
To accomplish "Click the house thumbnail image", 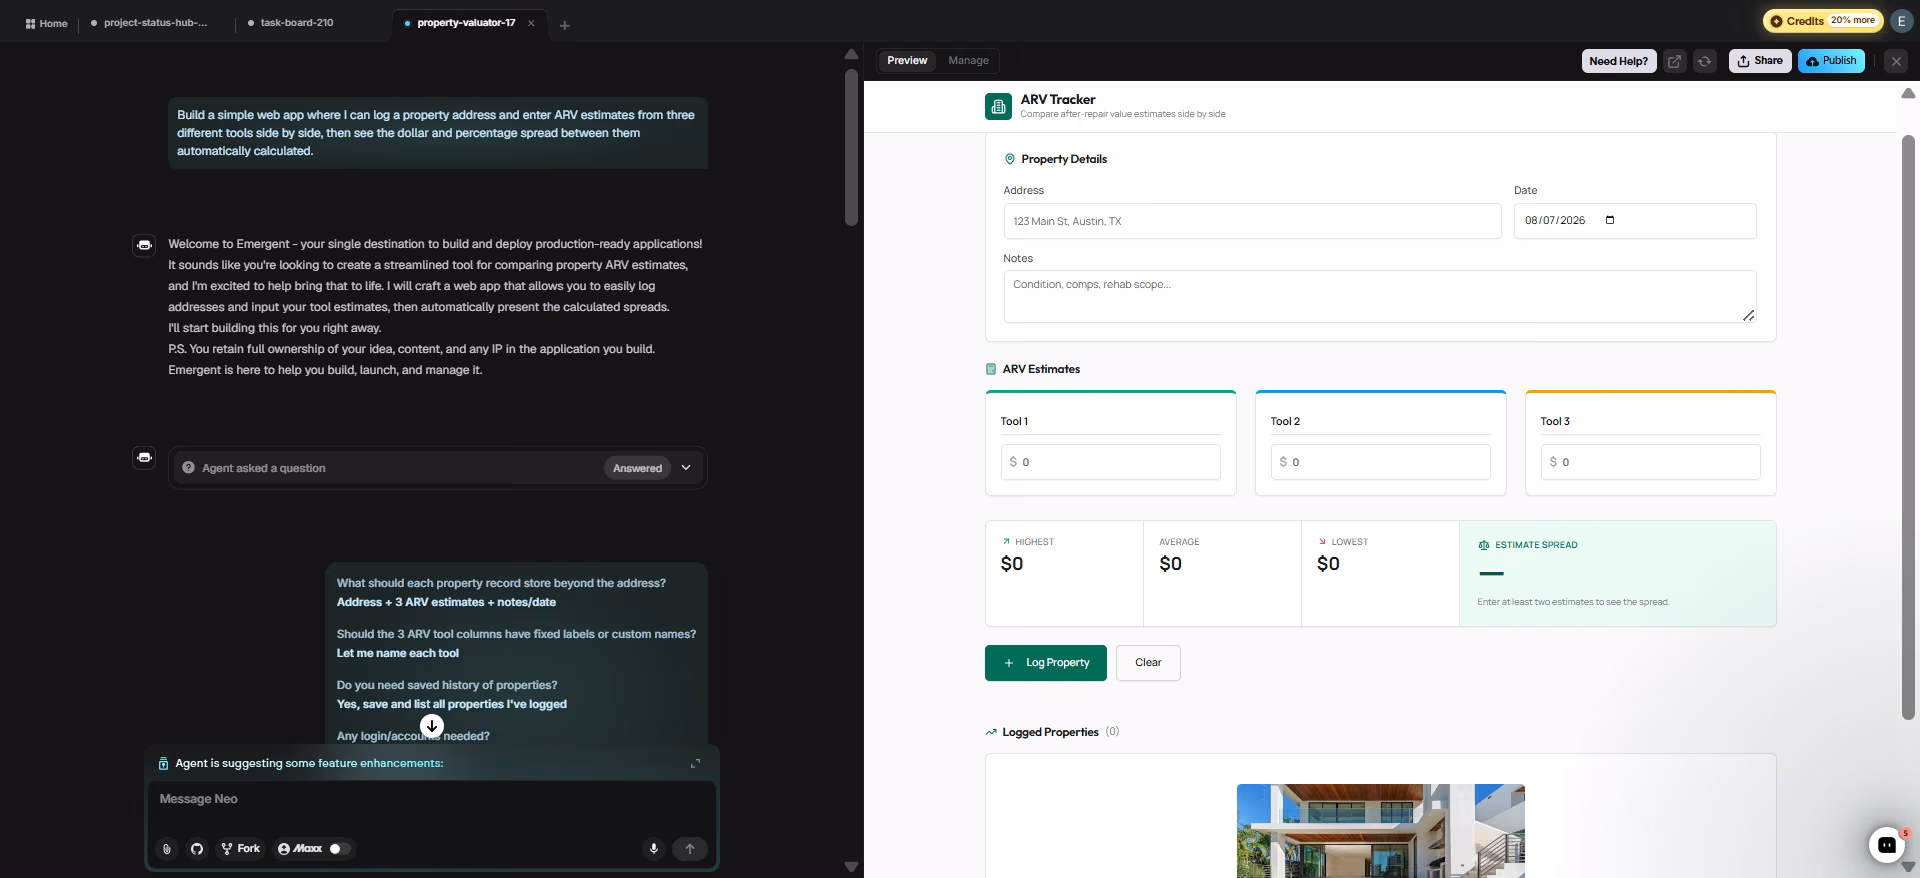I will [x=1380, y=831].
